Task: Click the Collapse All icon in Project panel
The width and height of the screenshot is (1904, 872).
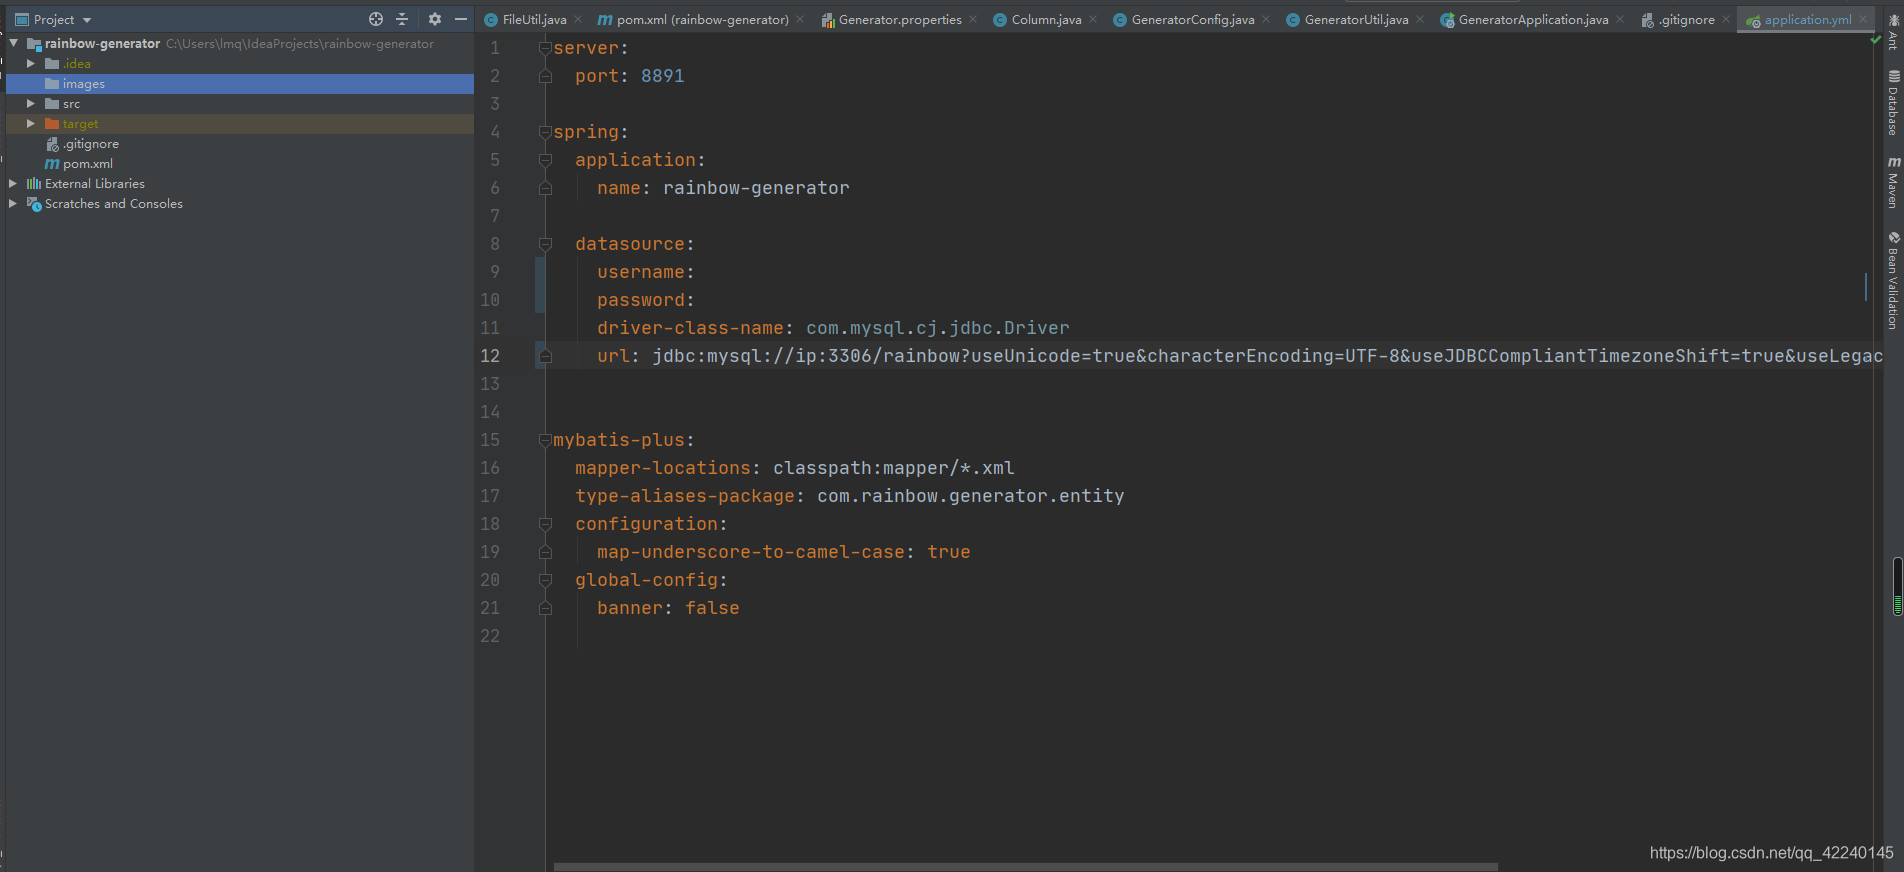Action: coord(402,19)
